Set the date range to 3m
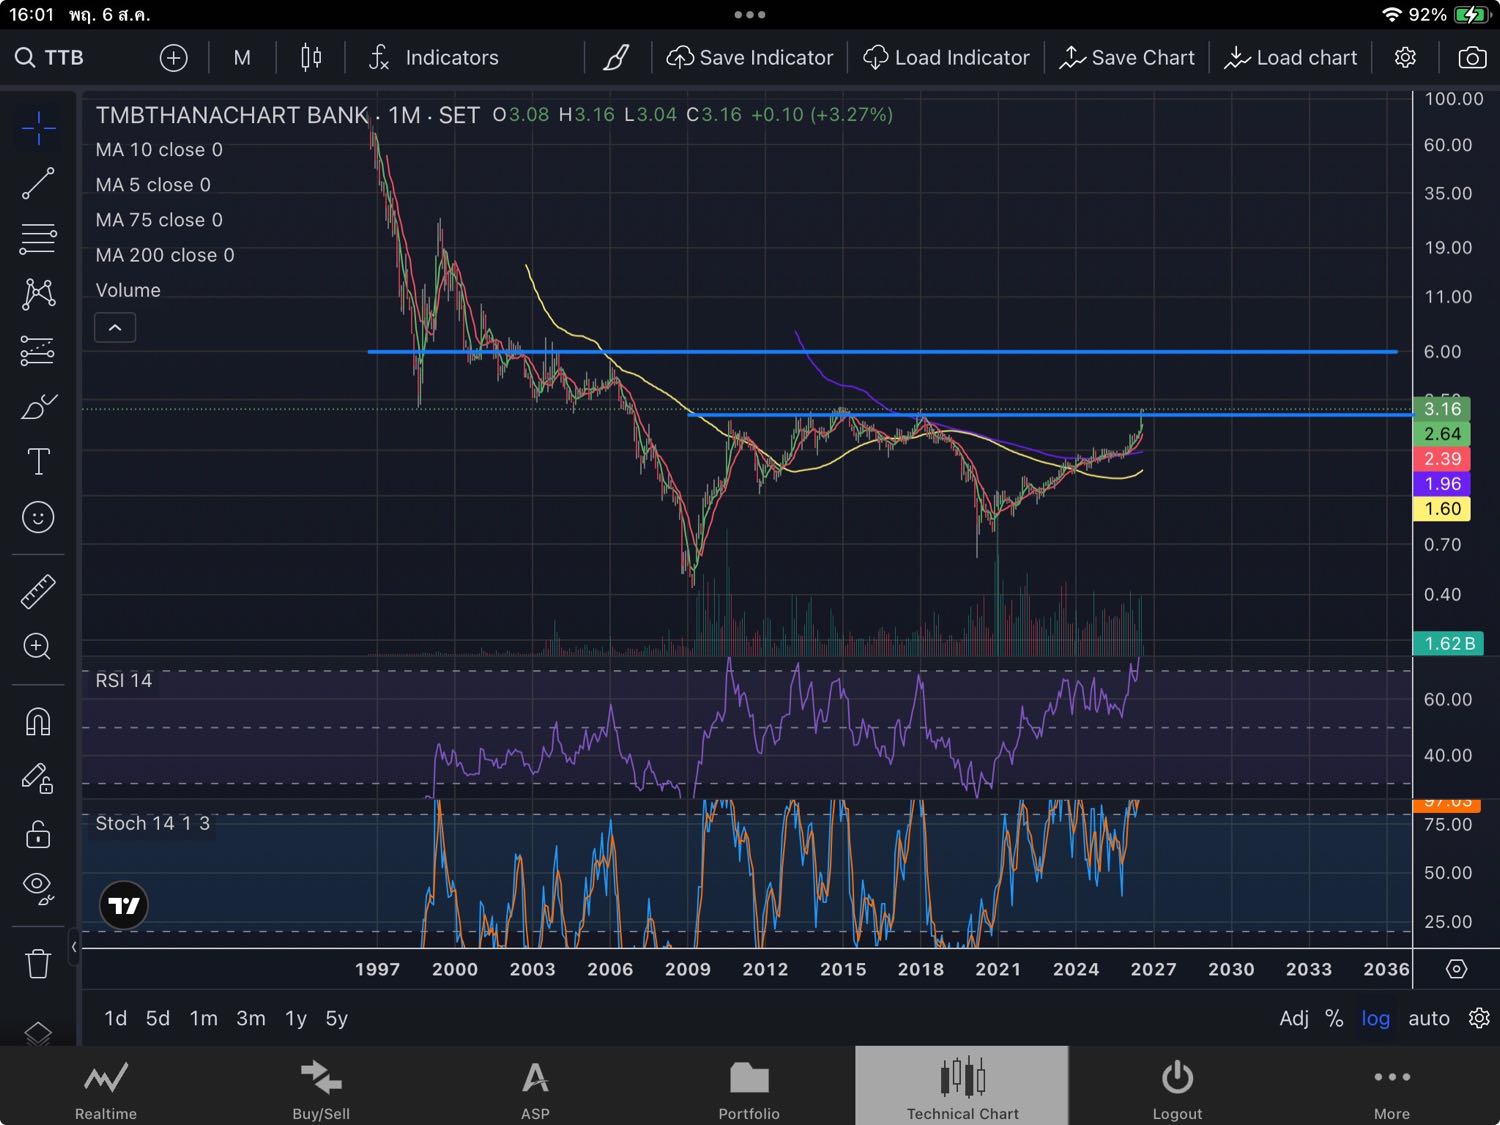 (x=251, y=1018)
